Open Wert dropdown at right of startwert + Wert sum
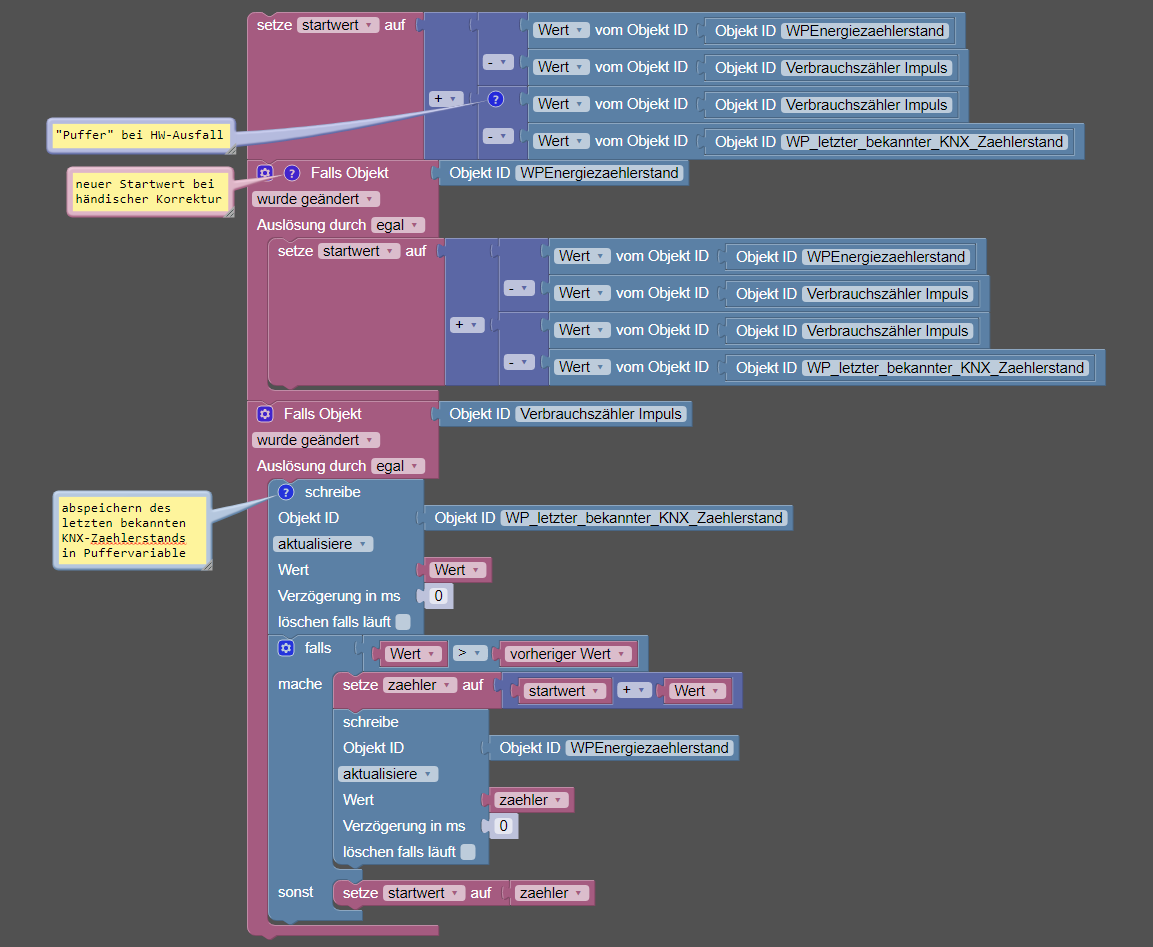The image size is (1153, 947). (x=697, y=691)
